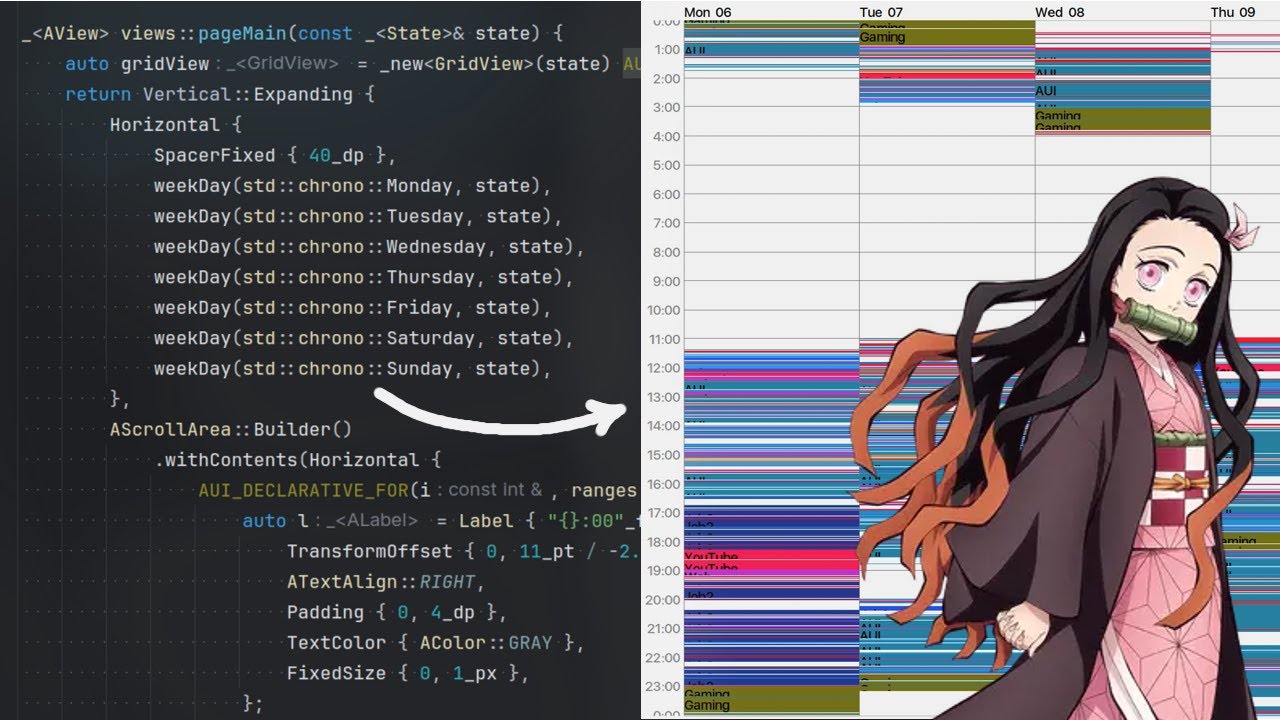Click the ATextAlign::RIGHT line
The height and width of the screenshot is (720, 1280).
(x=386, y=582)
